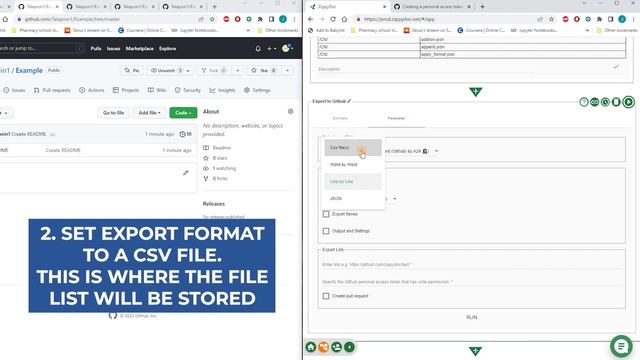Click the Description field in the previous step
The image size is (640, 360).
click(x=424, y=69)
